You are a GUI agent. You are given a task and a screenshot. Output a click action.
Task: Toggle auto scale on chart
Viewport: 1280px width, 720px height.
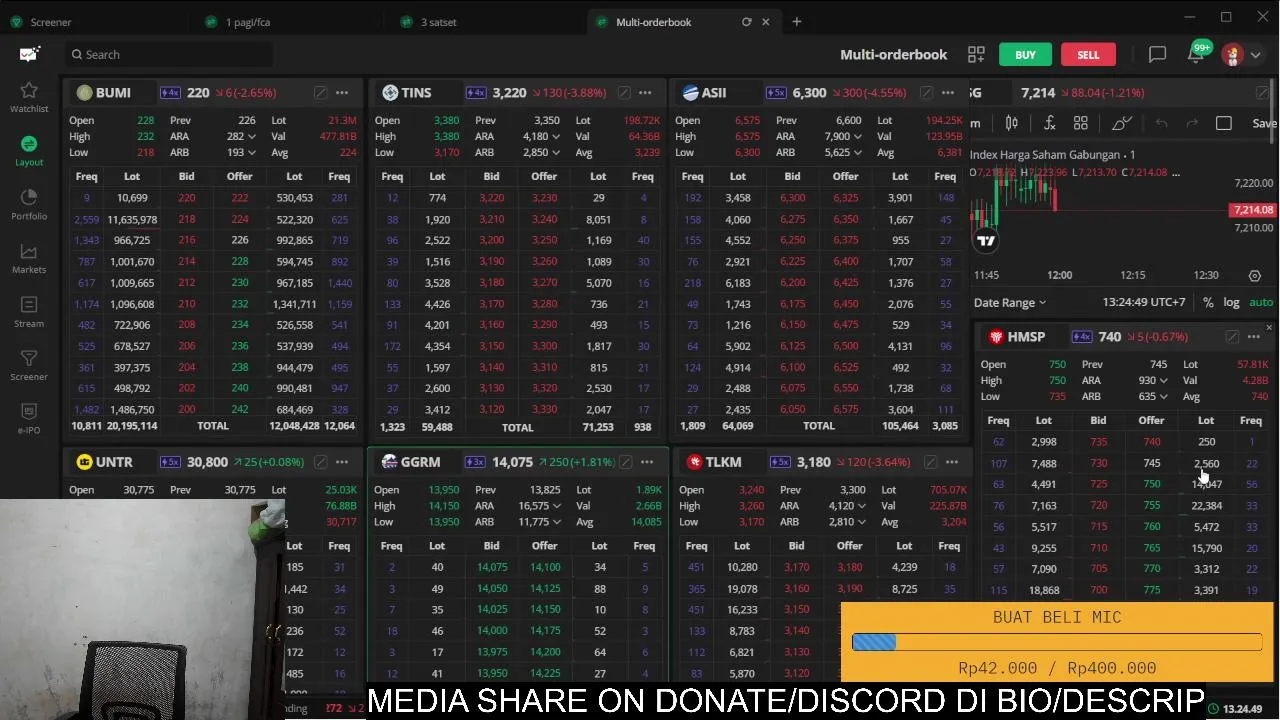(x=1261, y=302)
